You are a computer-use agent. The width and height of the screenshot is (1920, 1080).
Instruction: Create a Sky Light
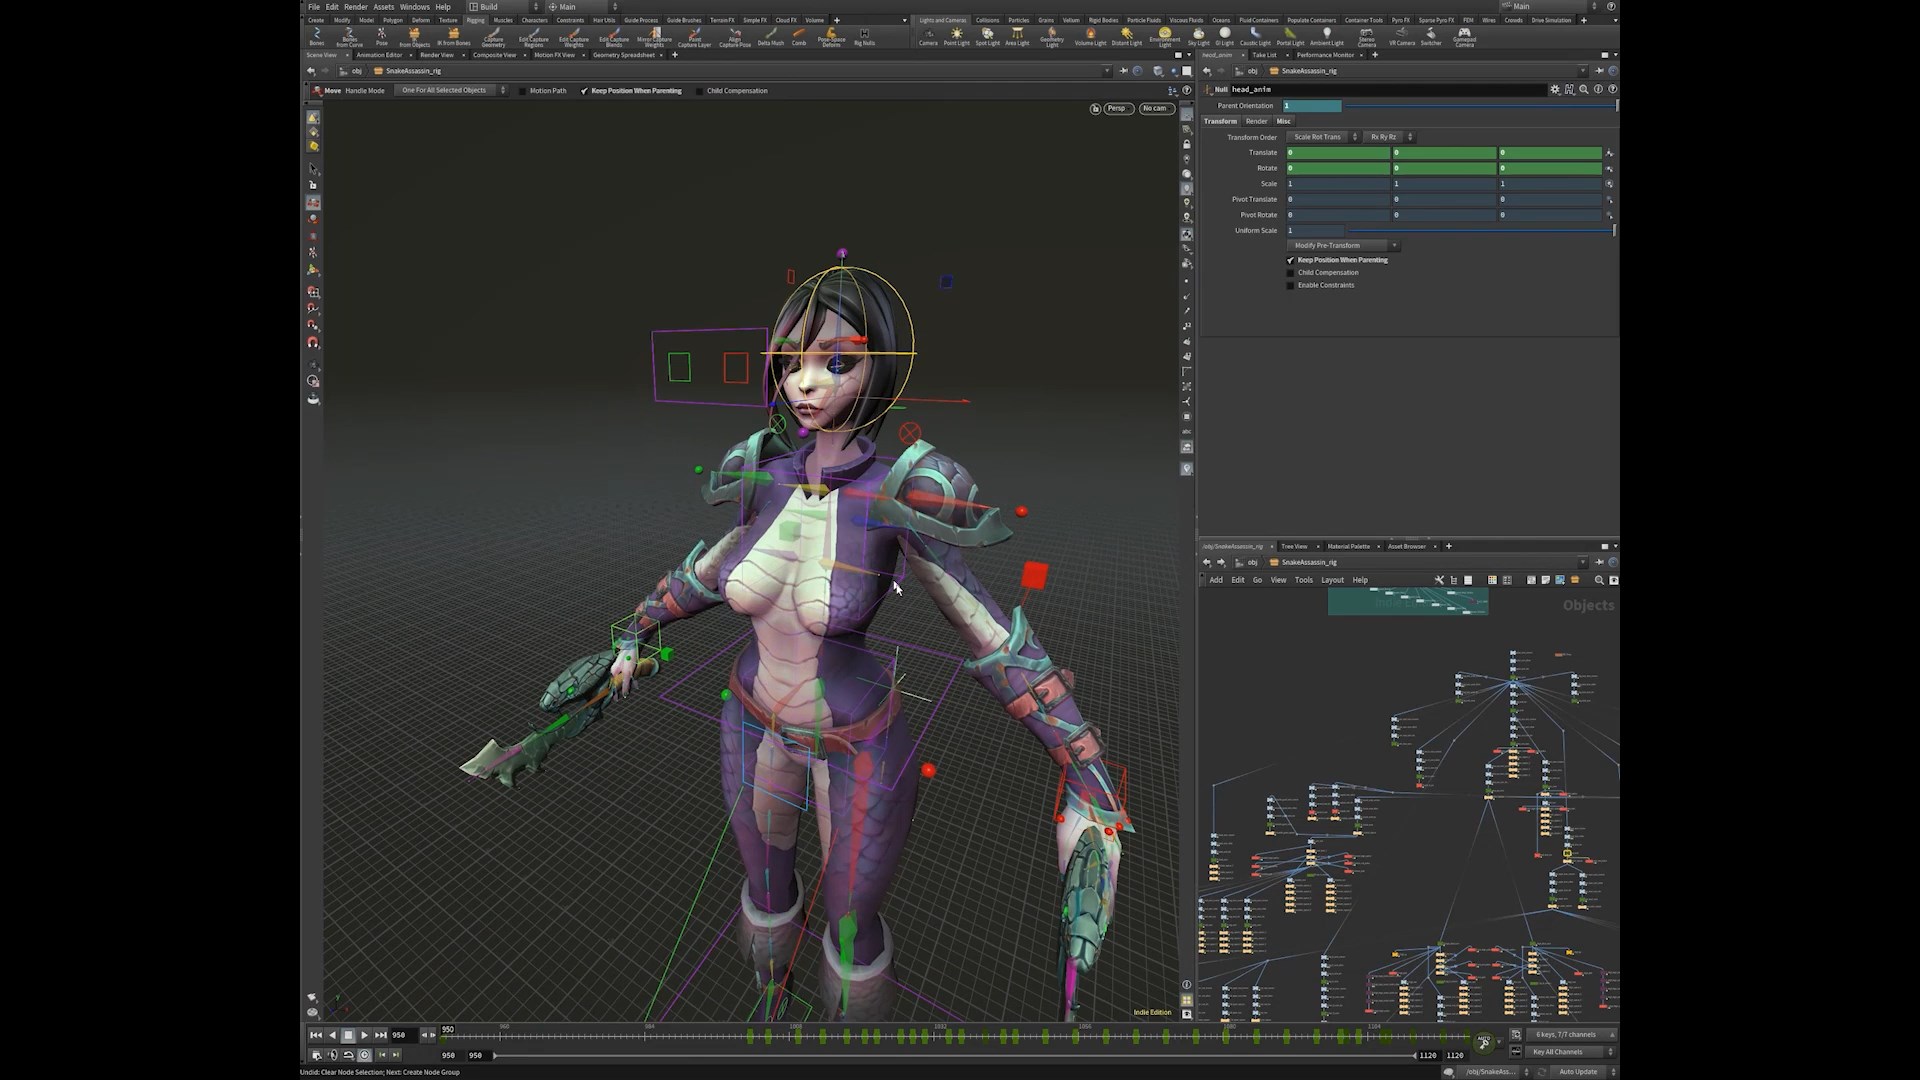(1198, 37)
